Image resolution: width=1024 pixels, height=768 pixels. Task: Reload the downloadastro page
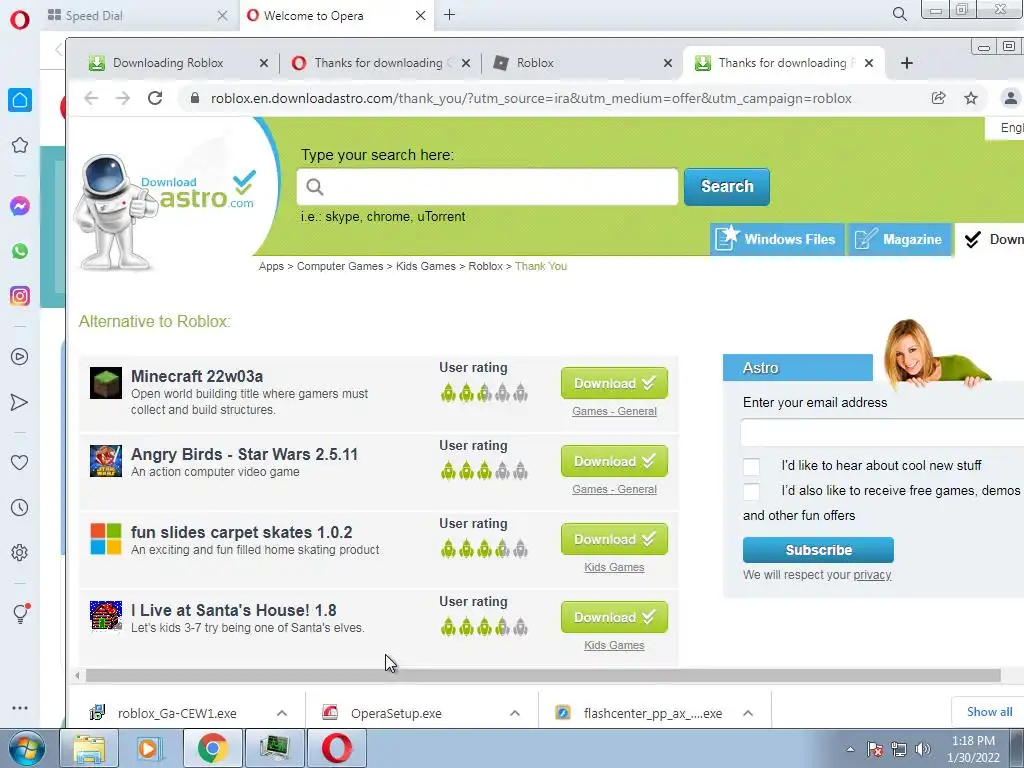[x=155, y=98]
